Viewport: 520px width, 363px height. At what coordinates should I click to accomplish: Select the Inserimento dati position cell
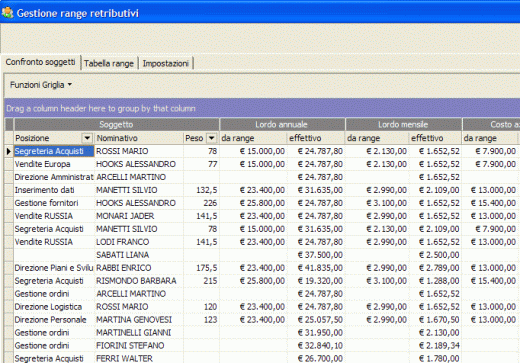[54, 190]
